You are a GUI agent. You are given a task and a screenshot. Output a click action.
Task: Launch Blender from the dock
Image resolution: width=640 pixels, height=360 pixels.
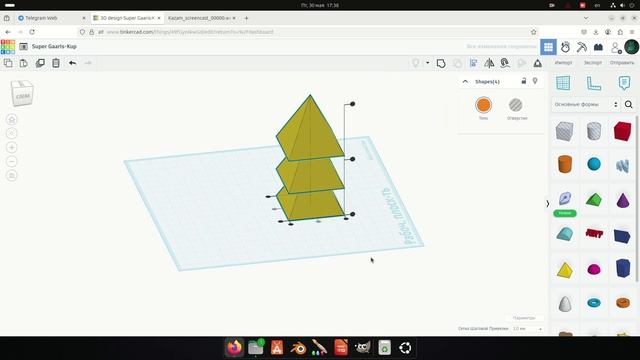point(298,348)
